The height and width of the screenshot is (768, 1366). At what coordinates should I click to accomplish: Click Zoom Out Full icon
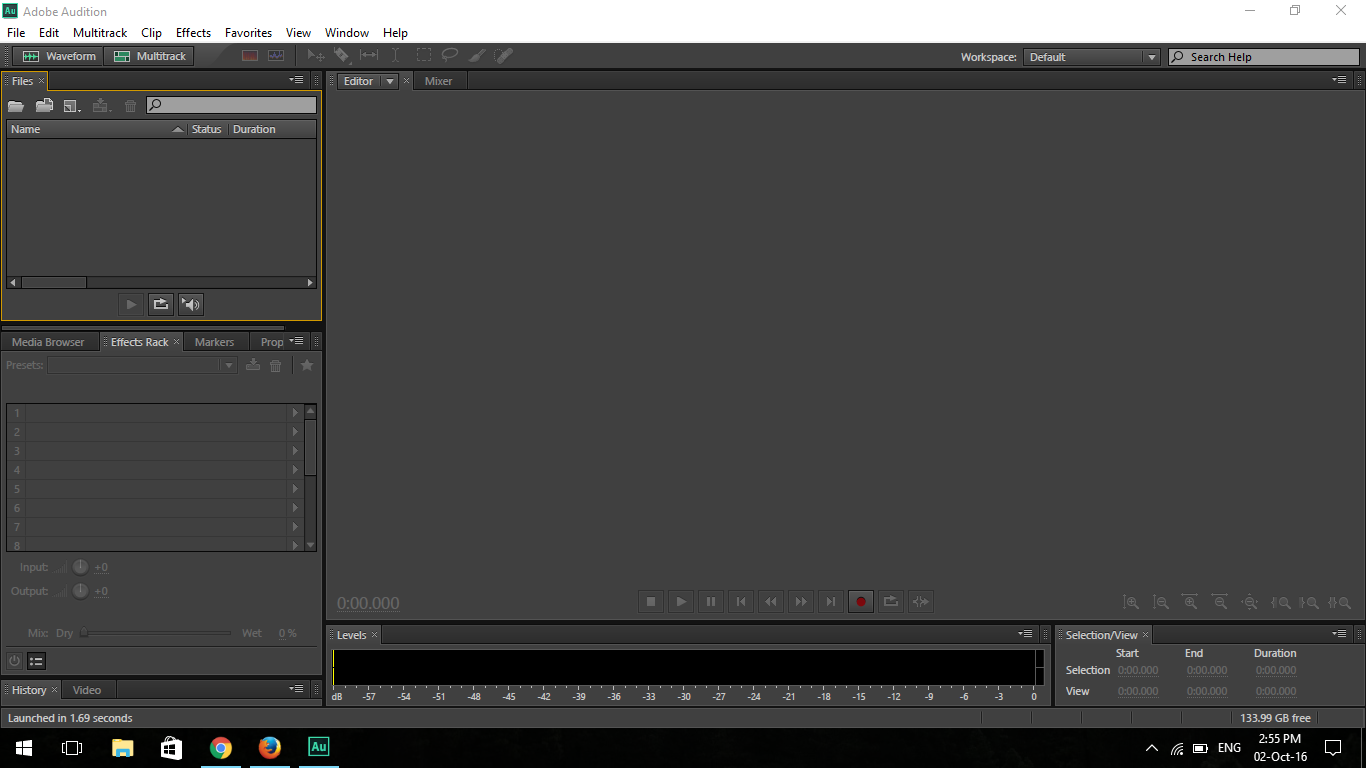point(1250,602)
